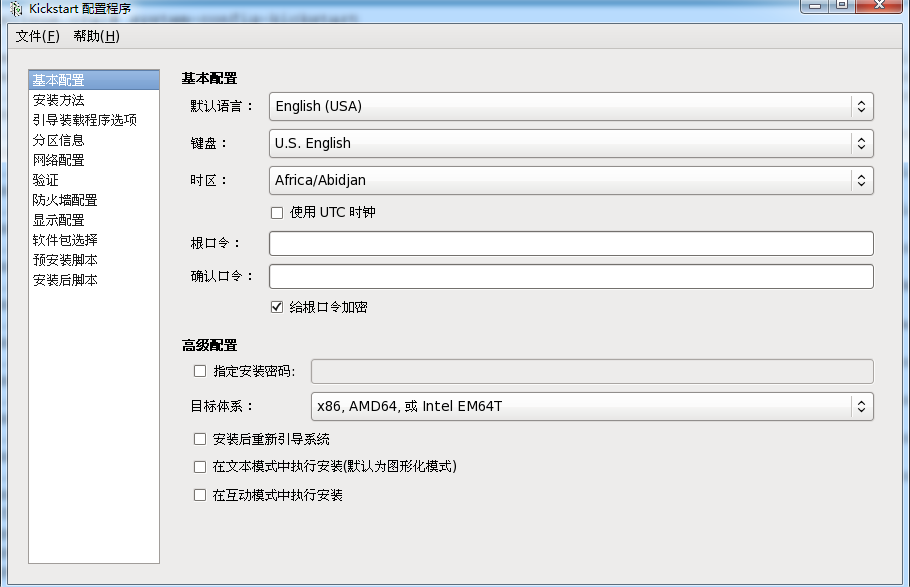Enable 指定安装密码 checkbox
Viewport: 910px width, 587px height.
(x=200, y=371)
